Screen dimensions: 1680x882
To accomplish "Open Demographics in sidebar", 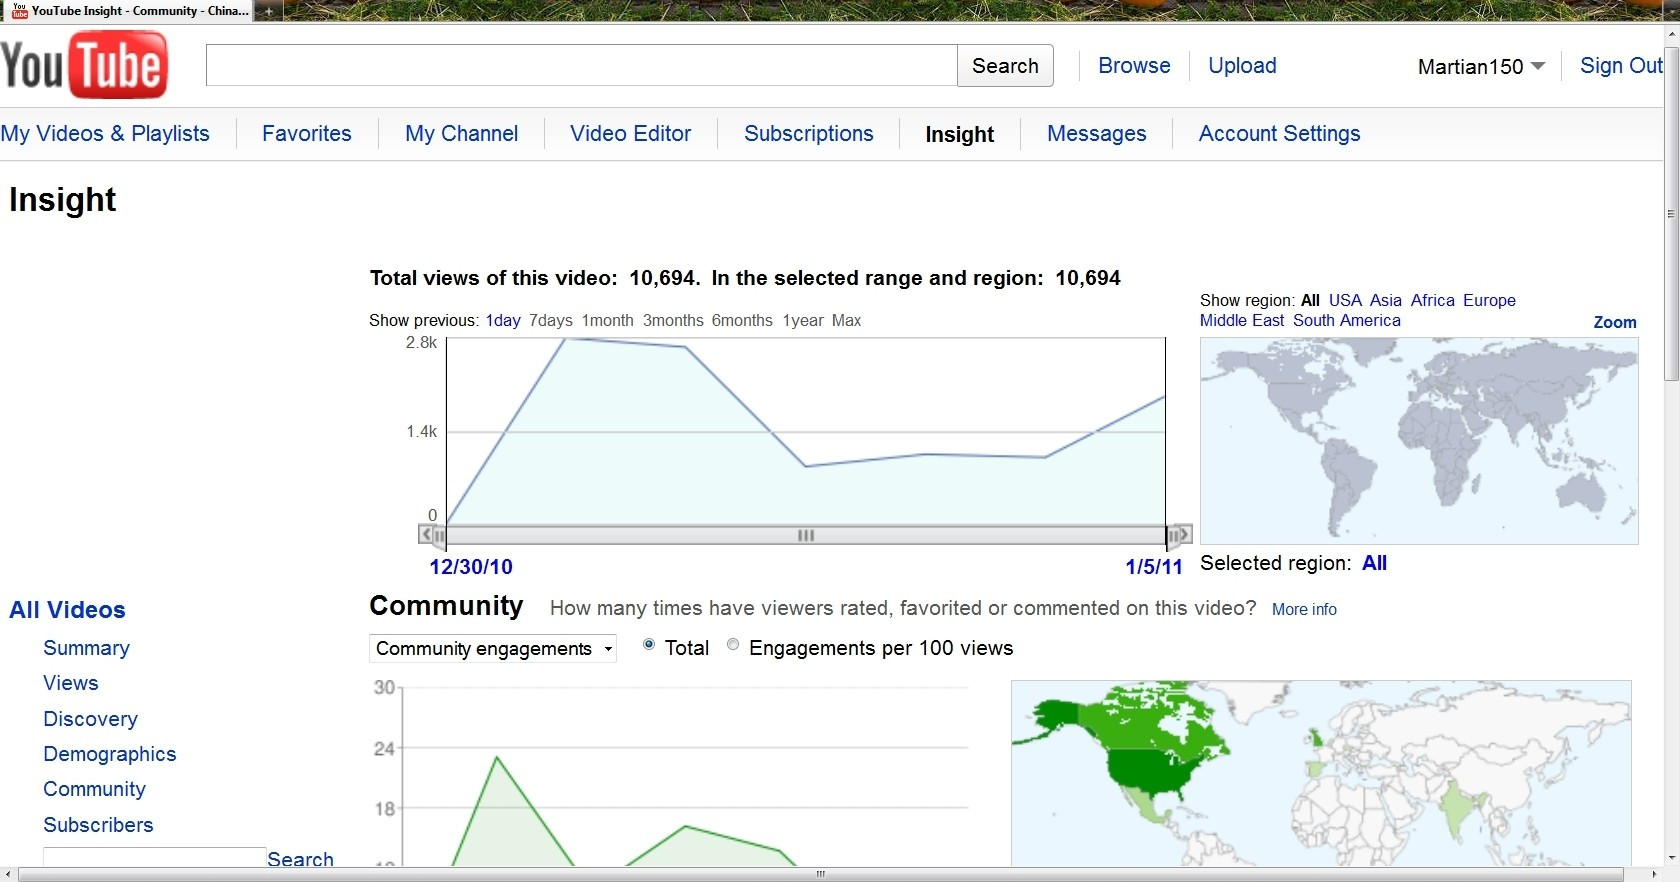I will pos(109,754).
